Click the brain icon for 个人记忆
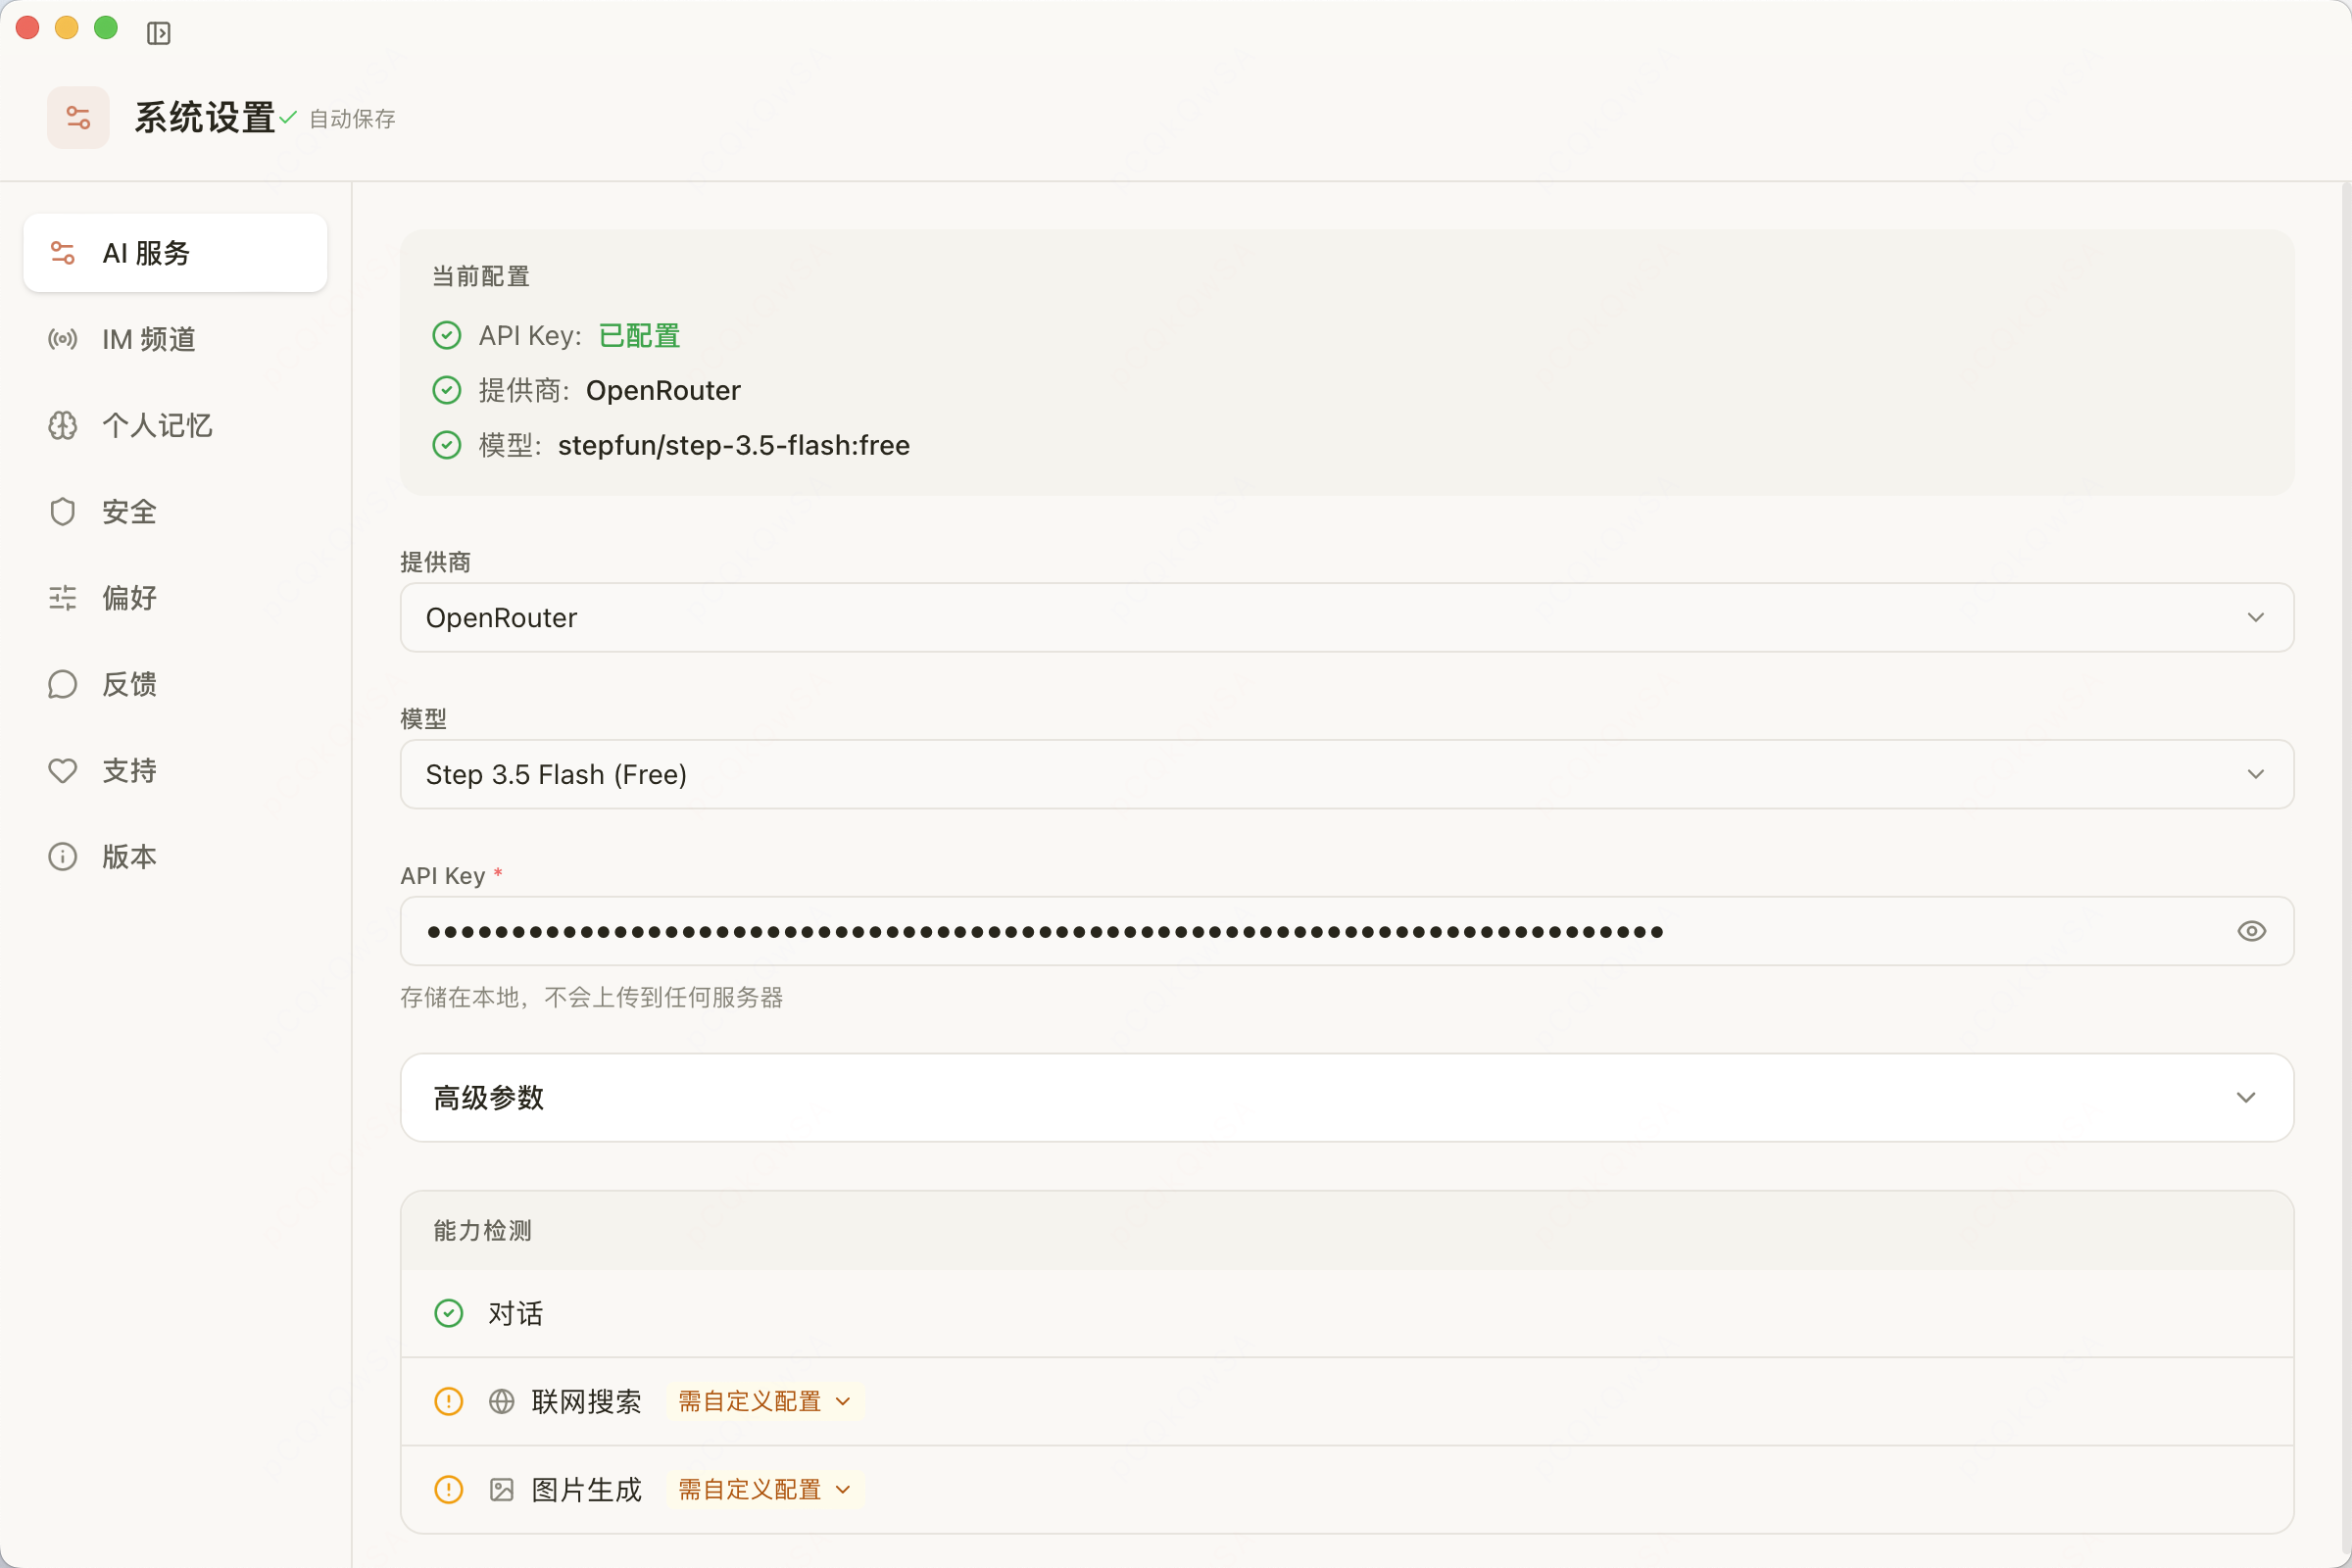 62,426
